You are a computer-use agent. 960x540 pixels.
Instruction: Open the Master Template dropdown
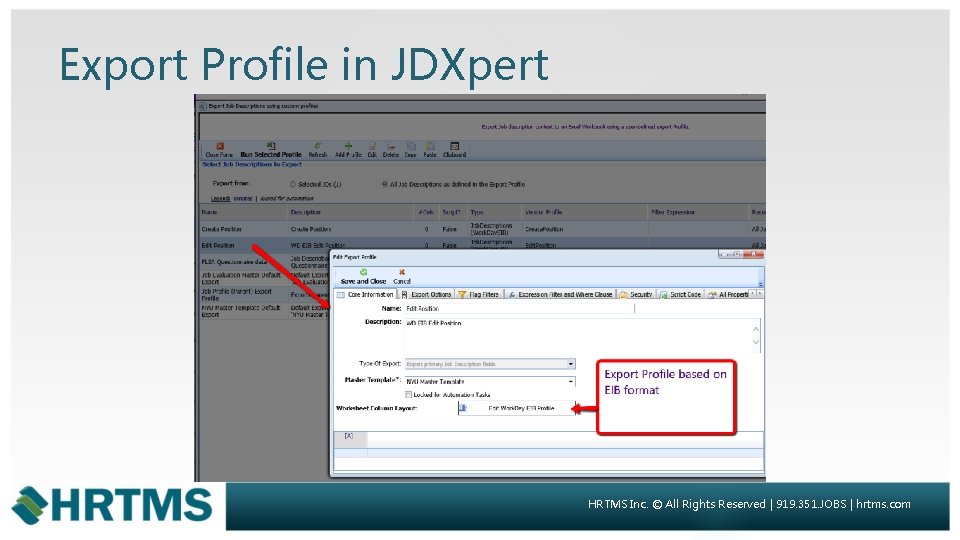point(571,381)
